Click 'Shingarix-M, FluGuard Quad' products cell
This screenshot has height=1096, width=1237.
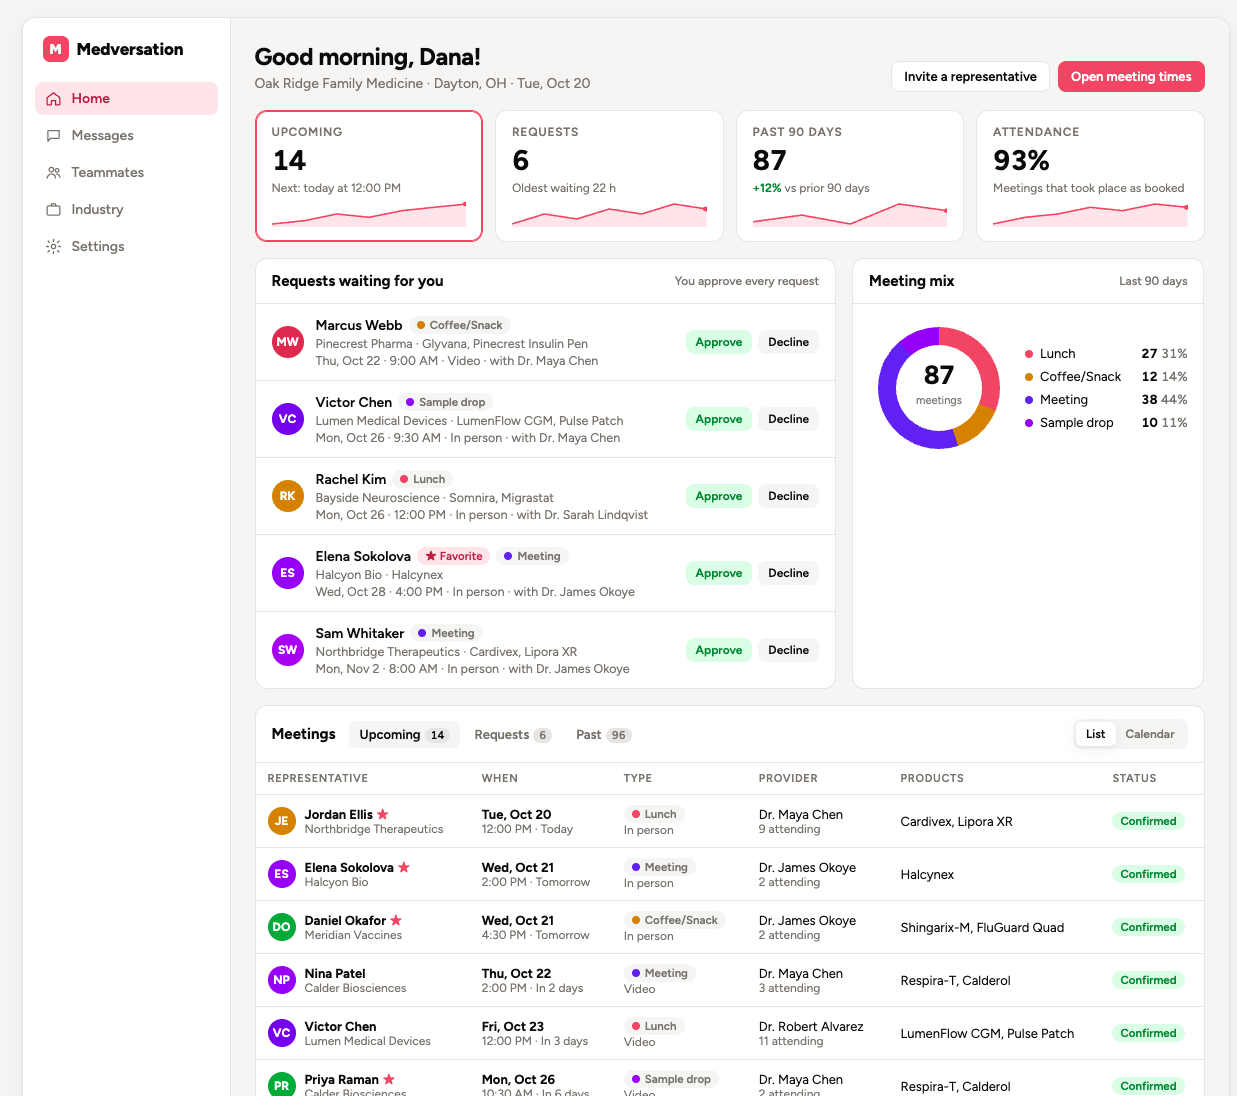(982, 928)
